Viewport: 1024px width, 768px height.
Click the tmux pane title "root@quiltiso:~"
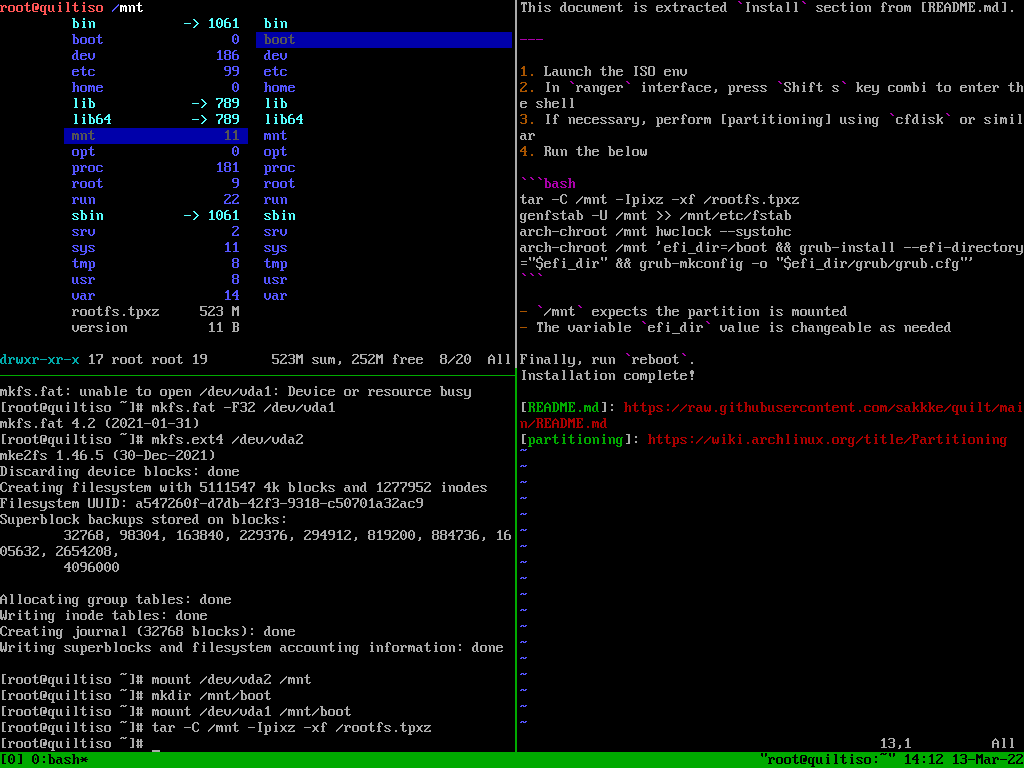coord(827,760)
